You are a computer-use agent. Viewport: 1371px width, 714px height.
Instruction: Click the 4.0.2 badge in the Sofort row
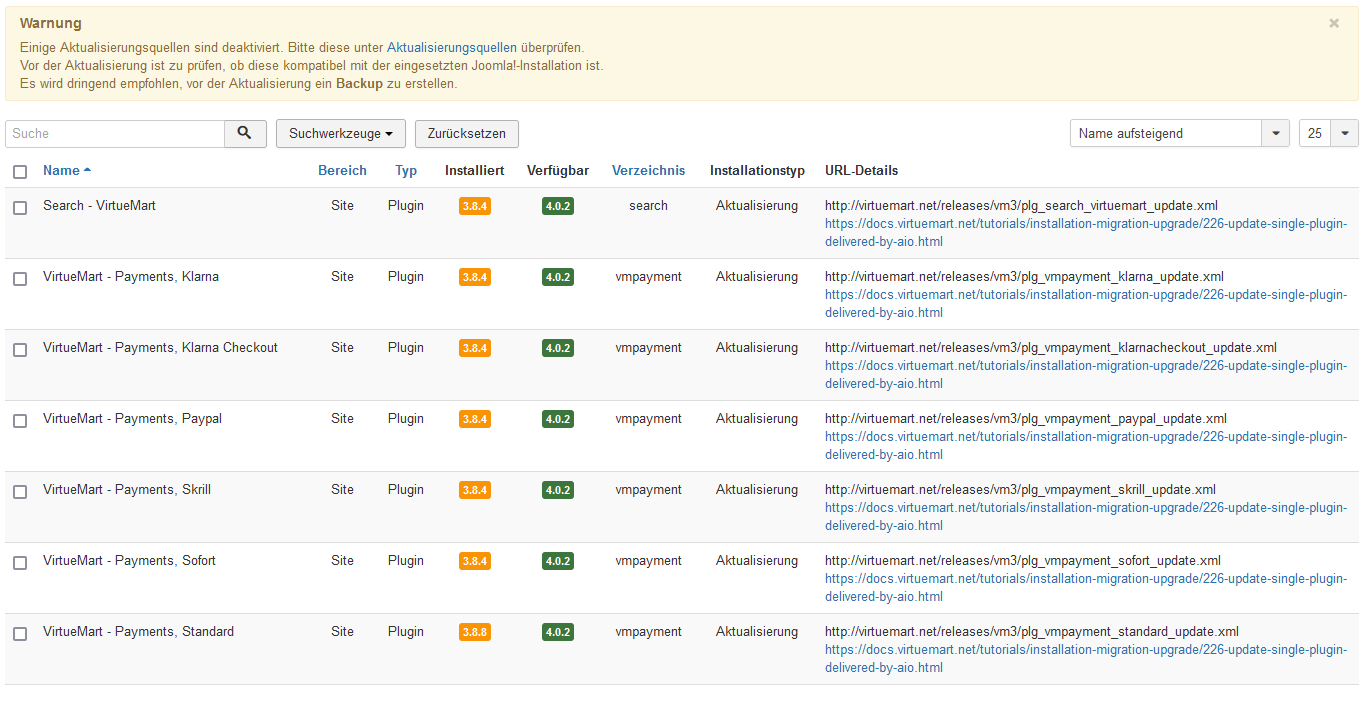(x=558, y=561)
